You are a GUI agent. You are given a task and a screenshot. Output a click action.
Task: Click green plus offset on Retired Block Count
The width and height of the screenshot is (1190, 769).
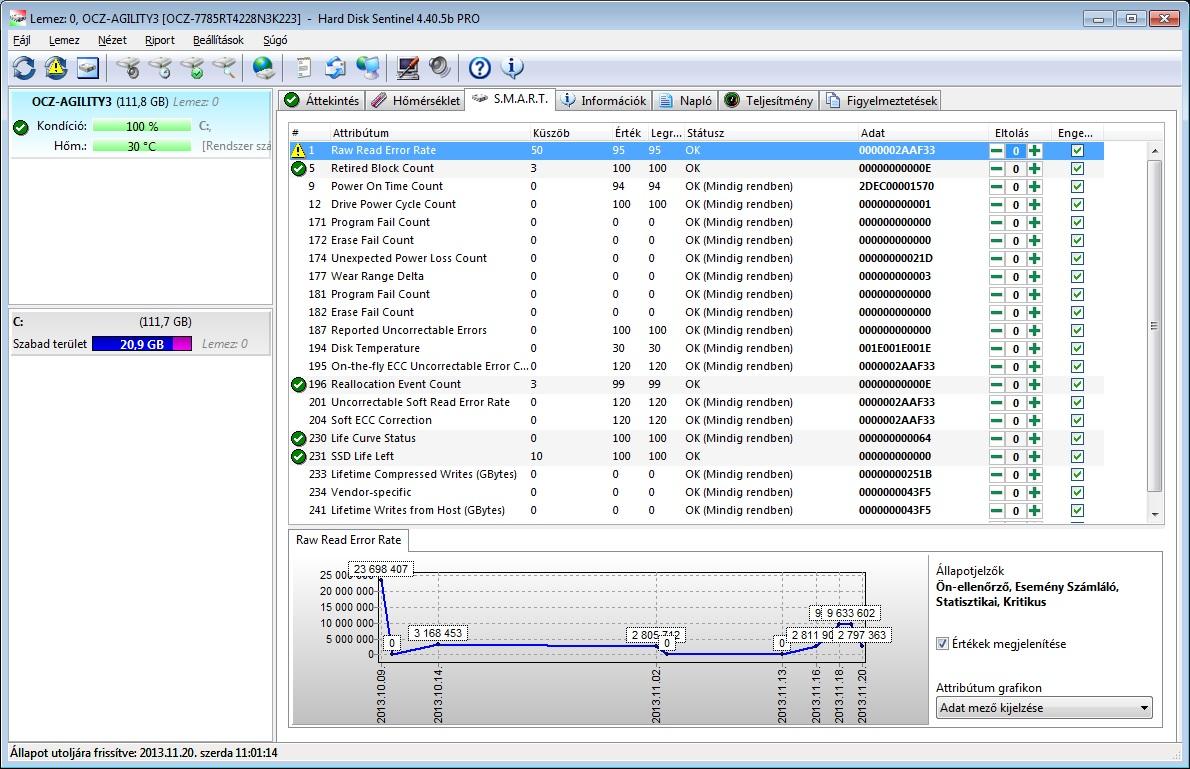tap(1034, 169)
